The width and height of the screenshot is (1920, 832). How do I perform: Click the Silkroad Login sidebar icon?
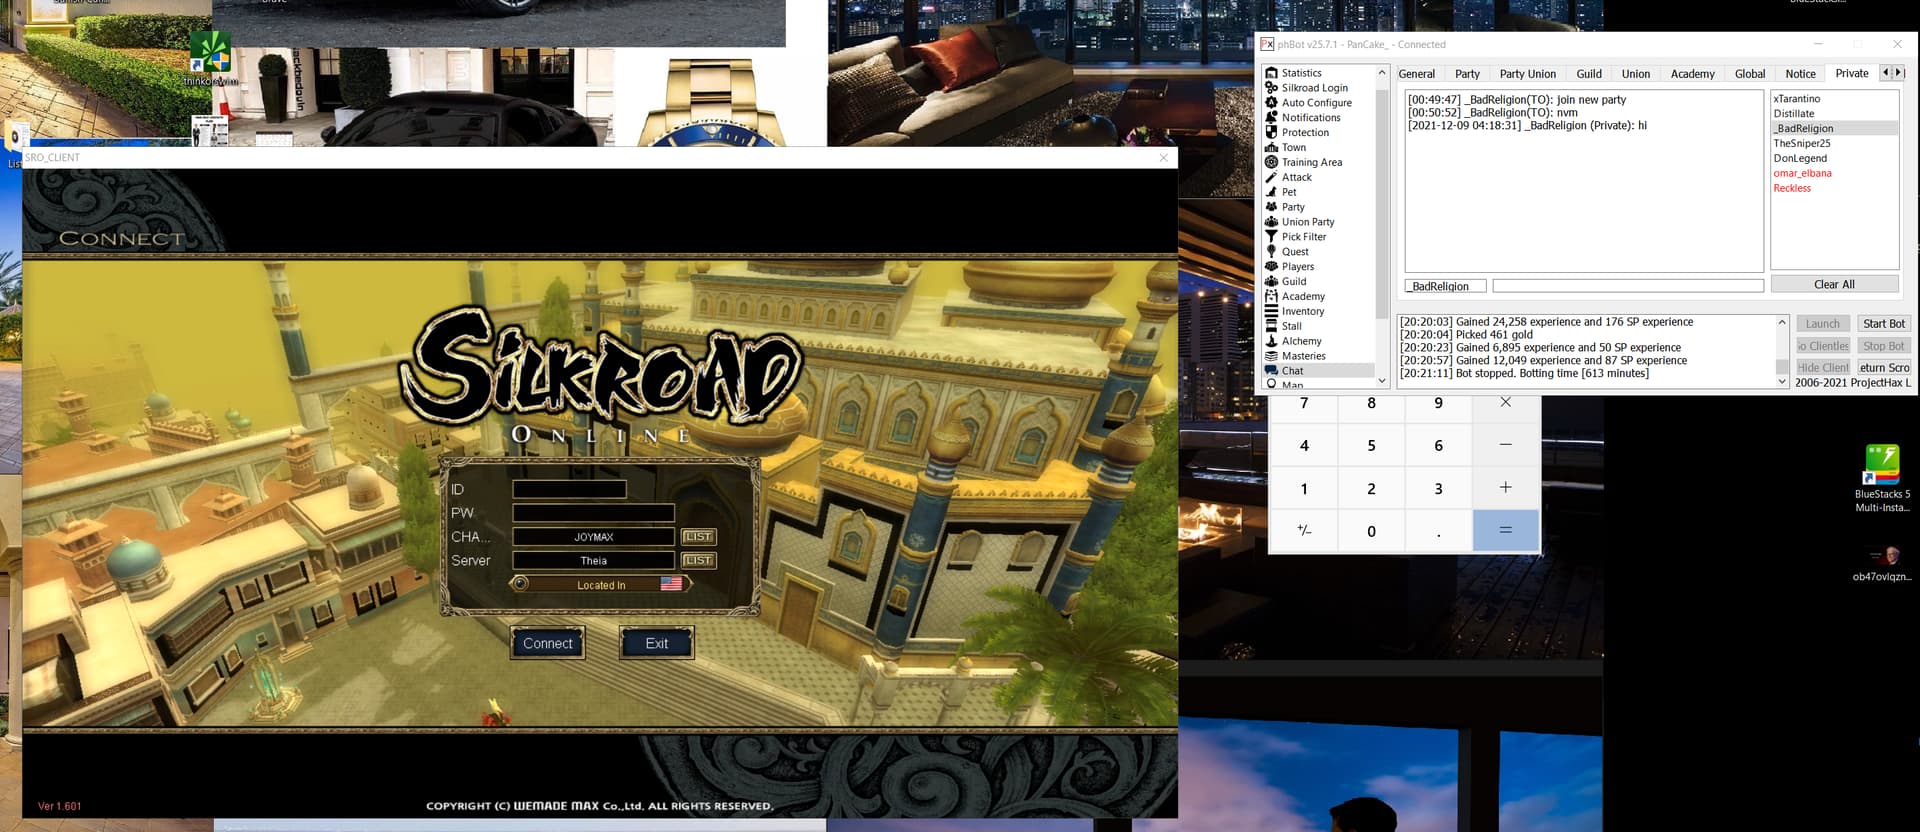tap(1272, 88)
